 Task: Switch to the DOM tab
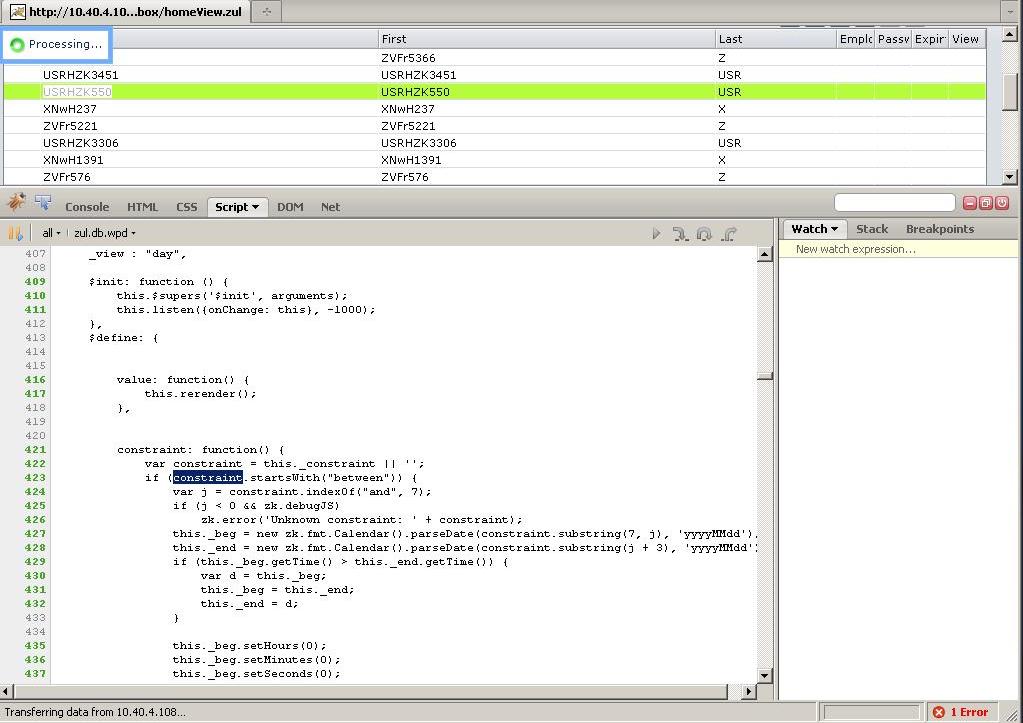(x=290, y=207)
